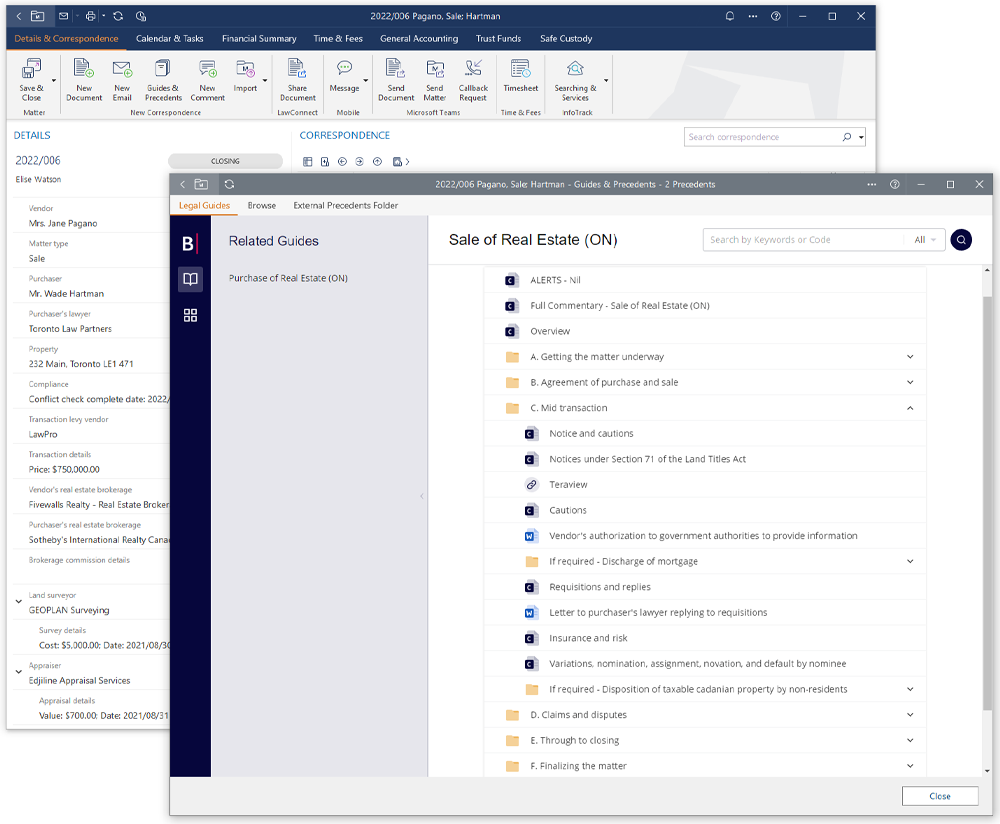Click the printer icon in main title bar

click(91, 16)
